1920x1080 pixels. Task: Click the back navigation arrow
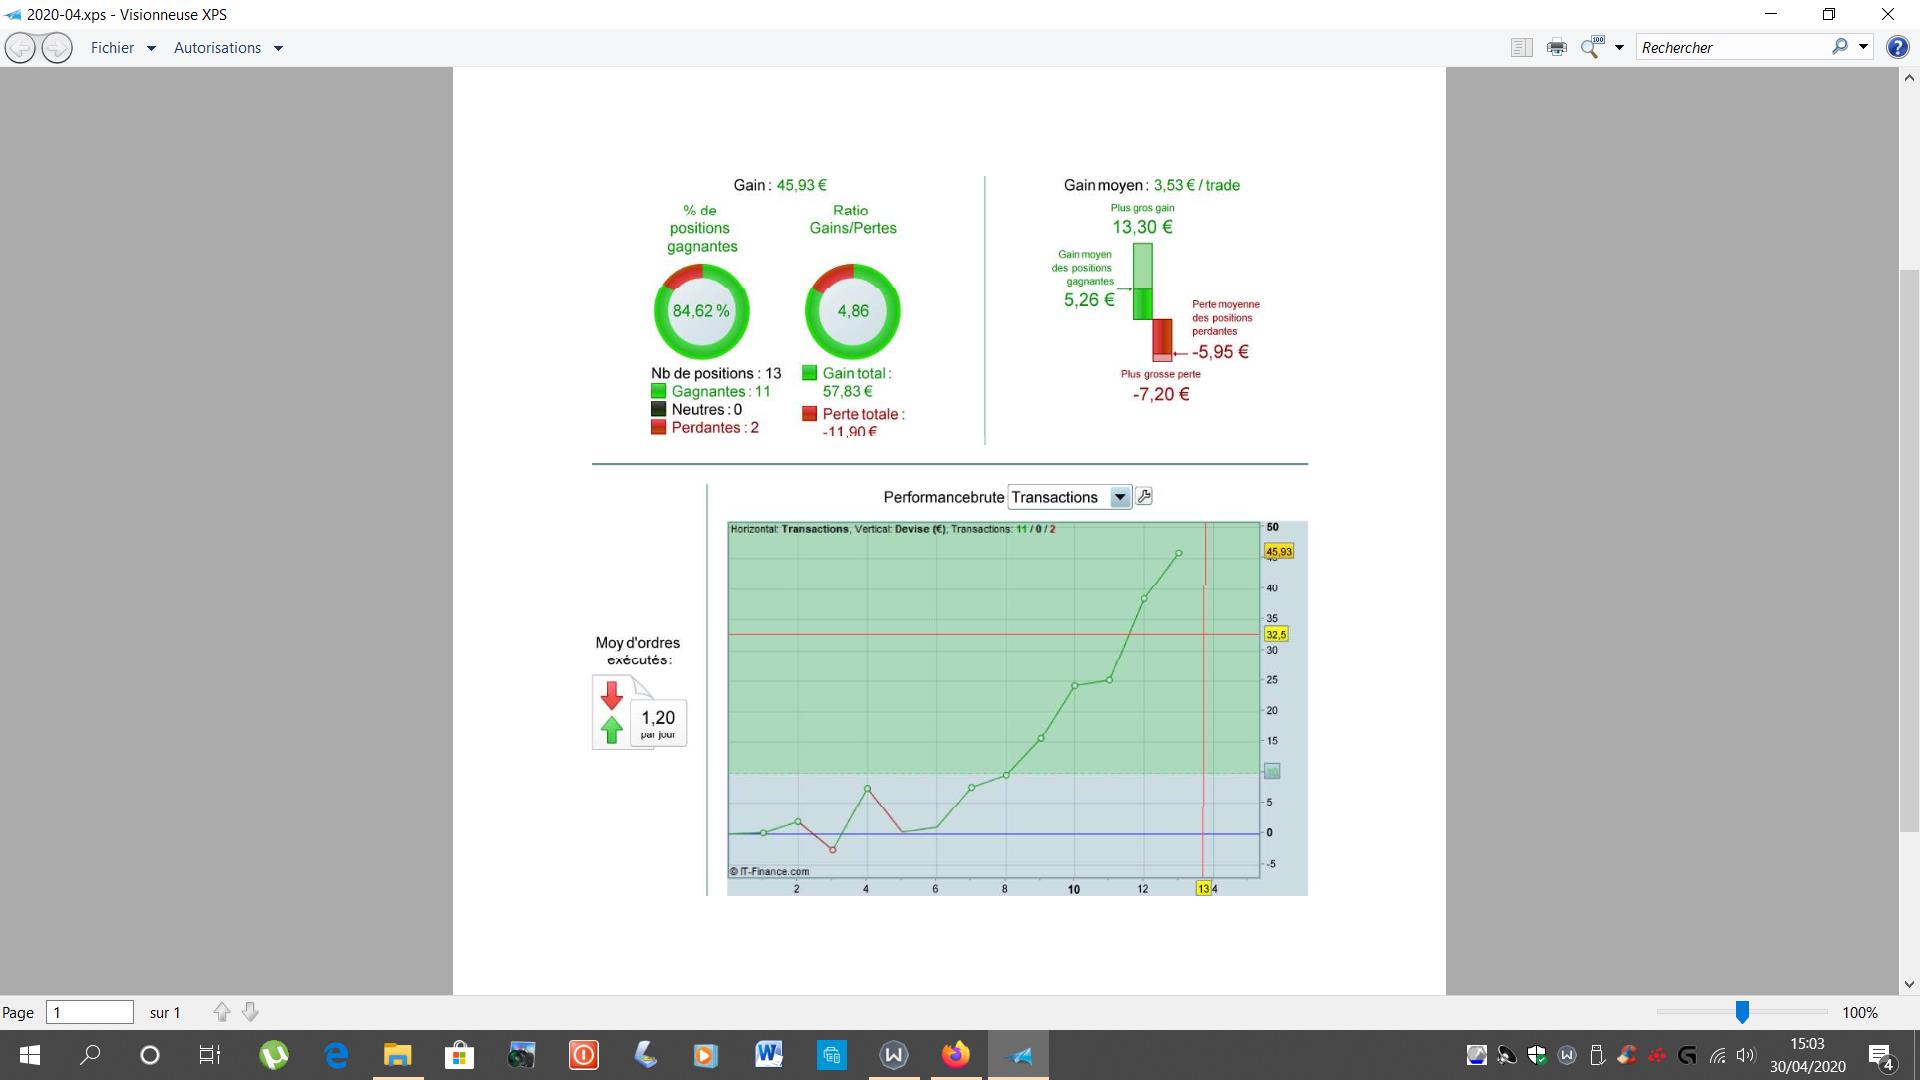(20, 47)
